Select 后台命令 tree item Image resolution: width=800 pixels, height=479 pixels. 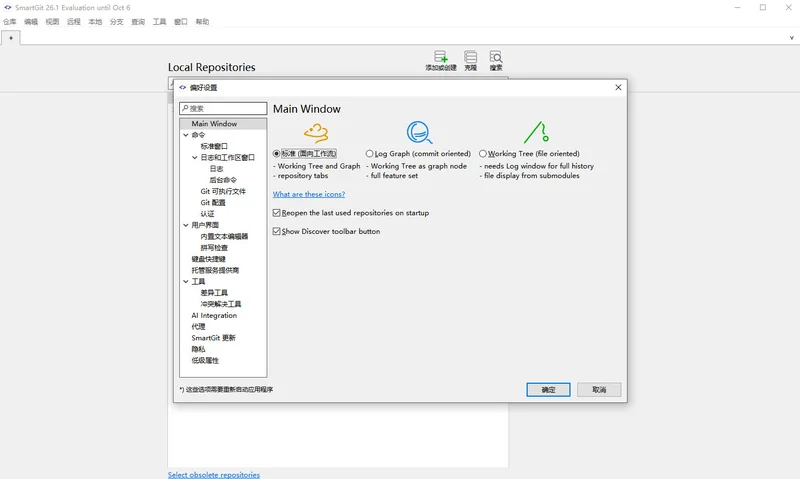(223, 180)
